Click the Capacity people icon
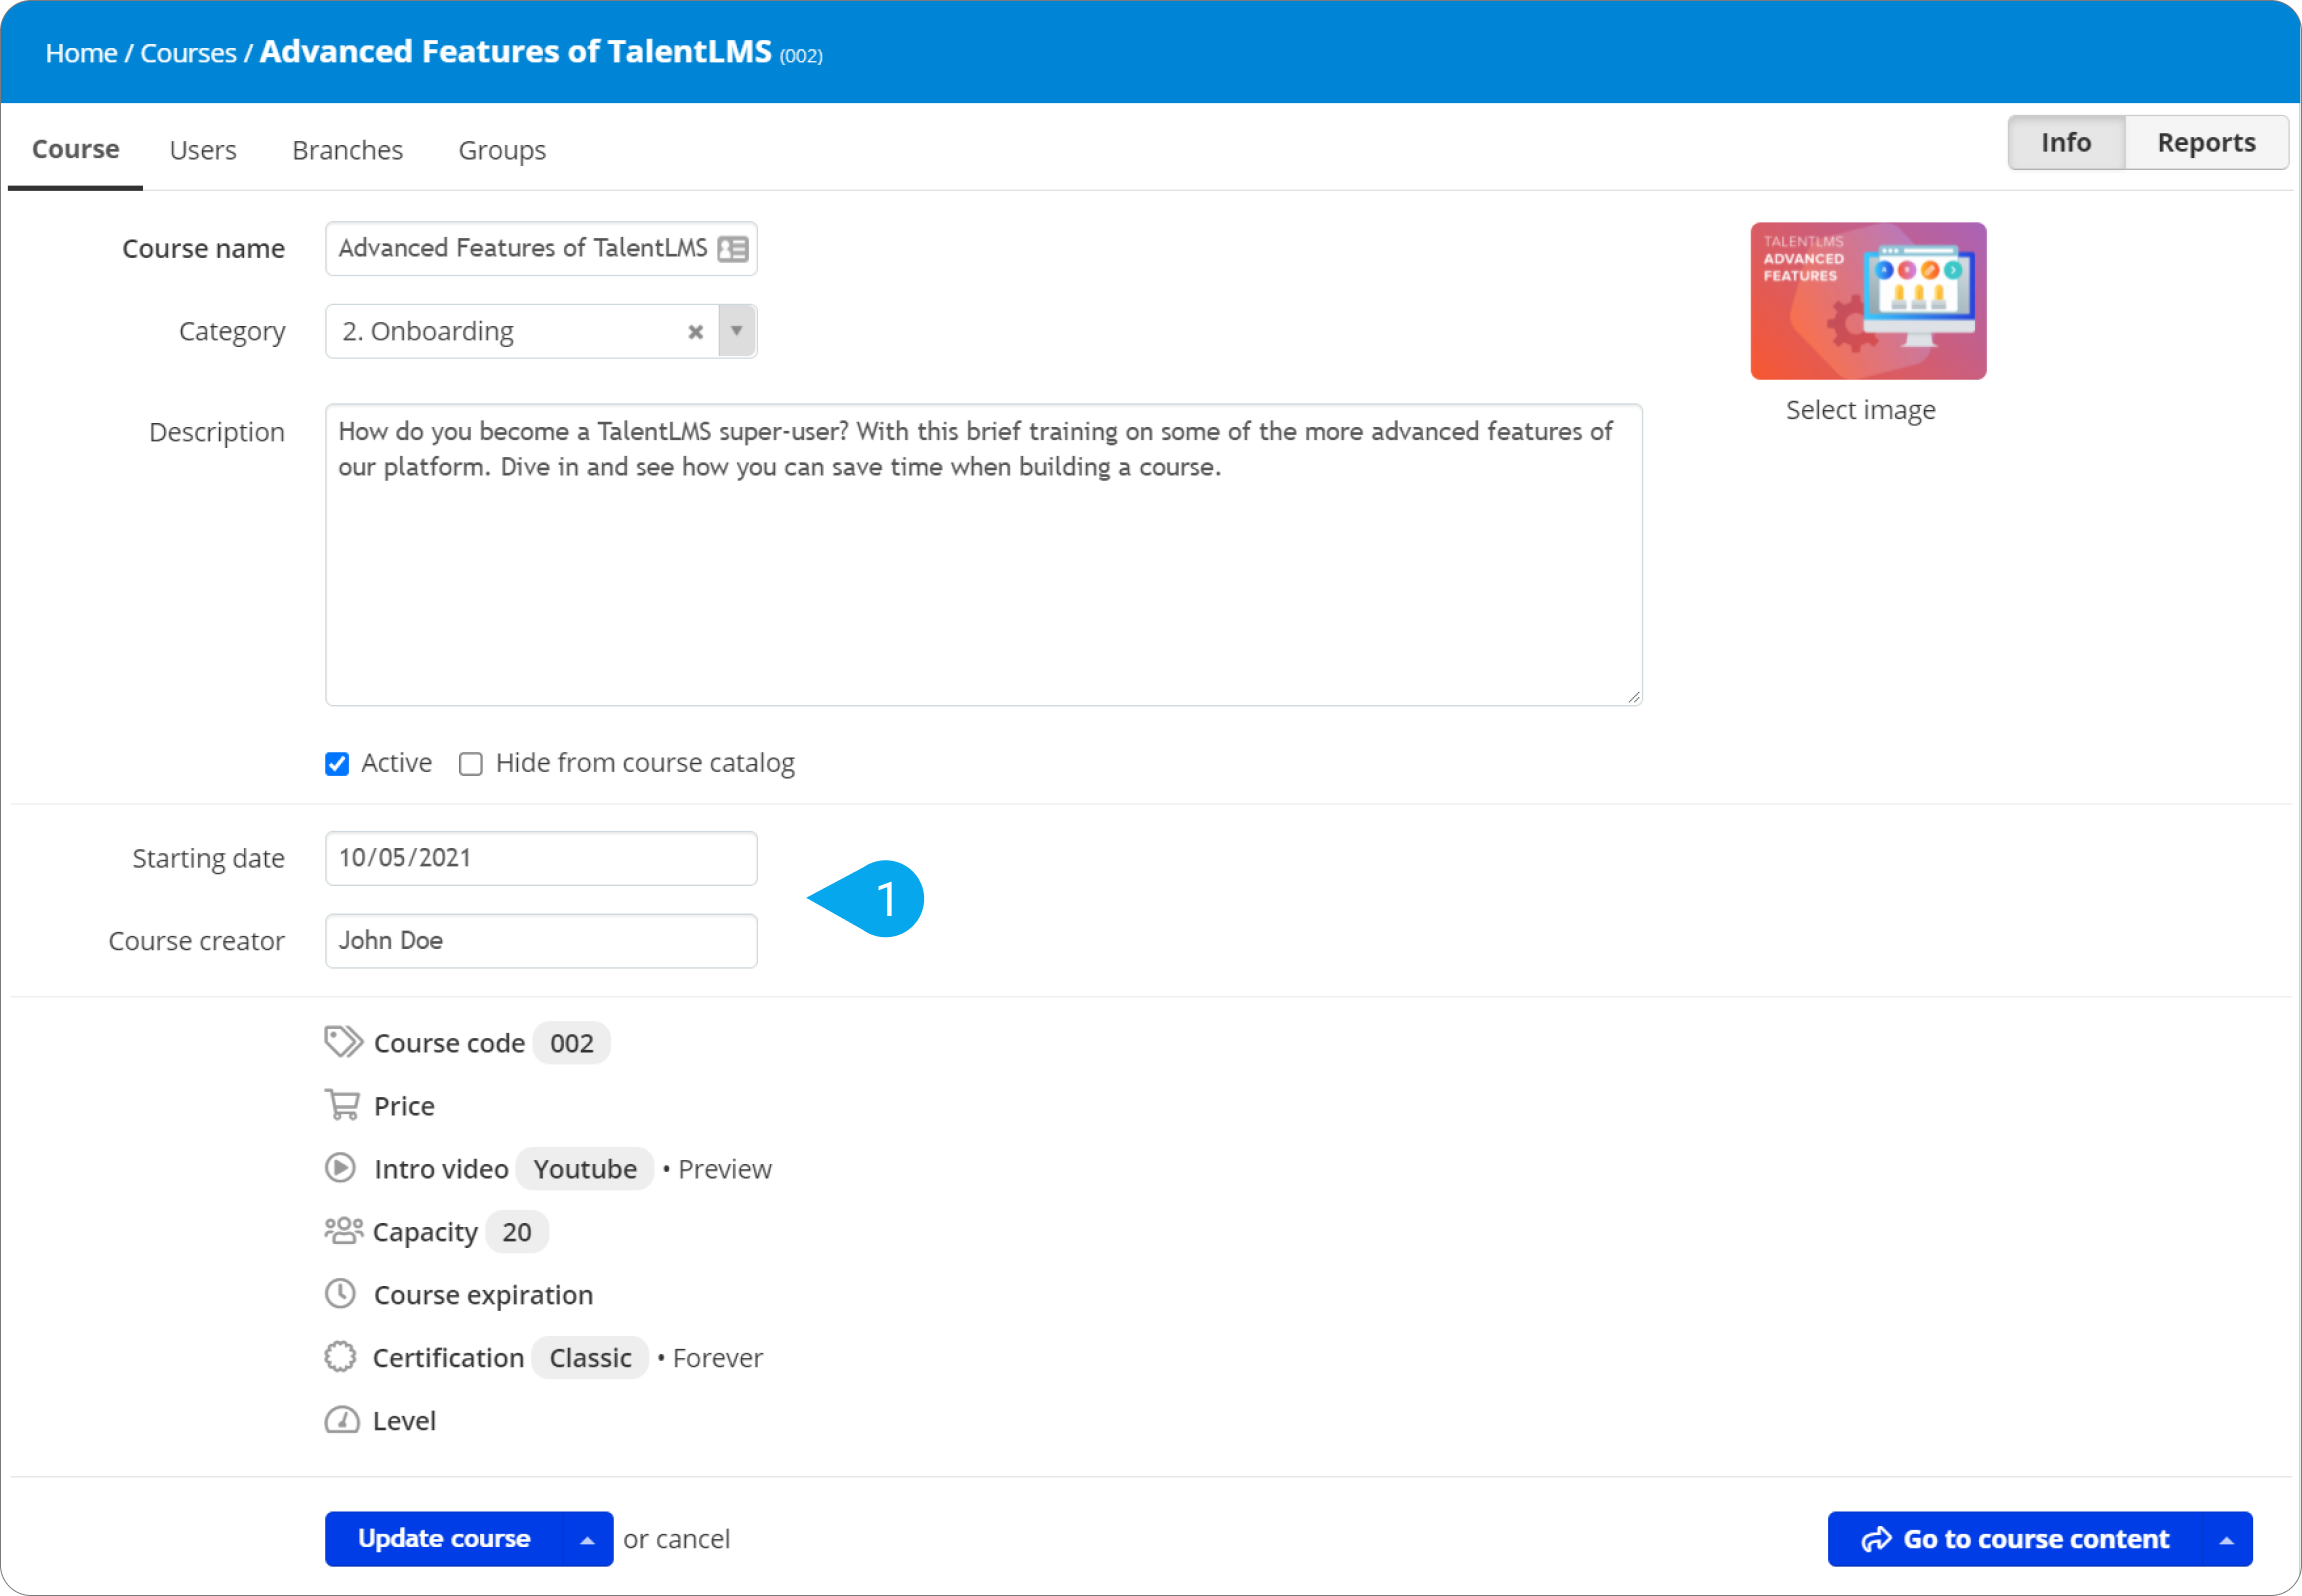 tap(343, 1231)
